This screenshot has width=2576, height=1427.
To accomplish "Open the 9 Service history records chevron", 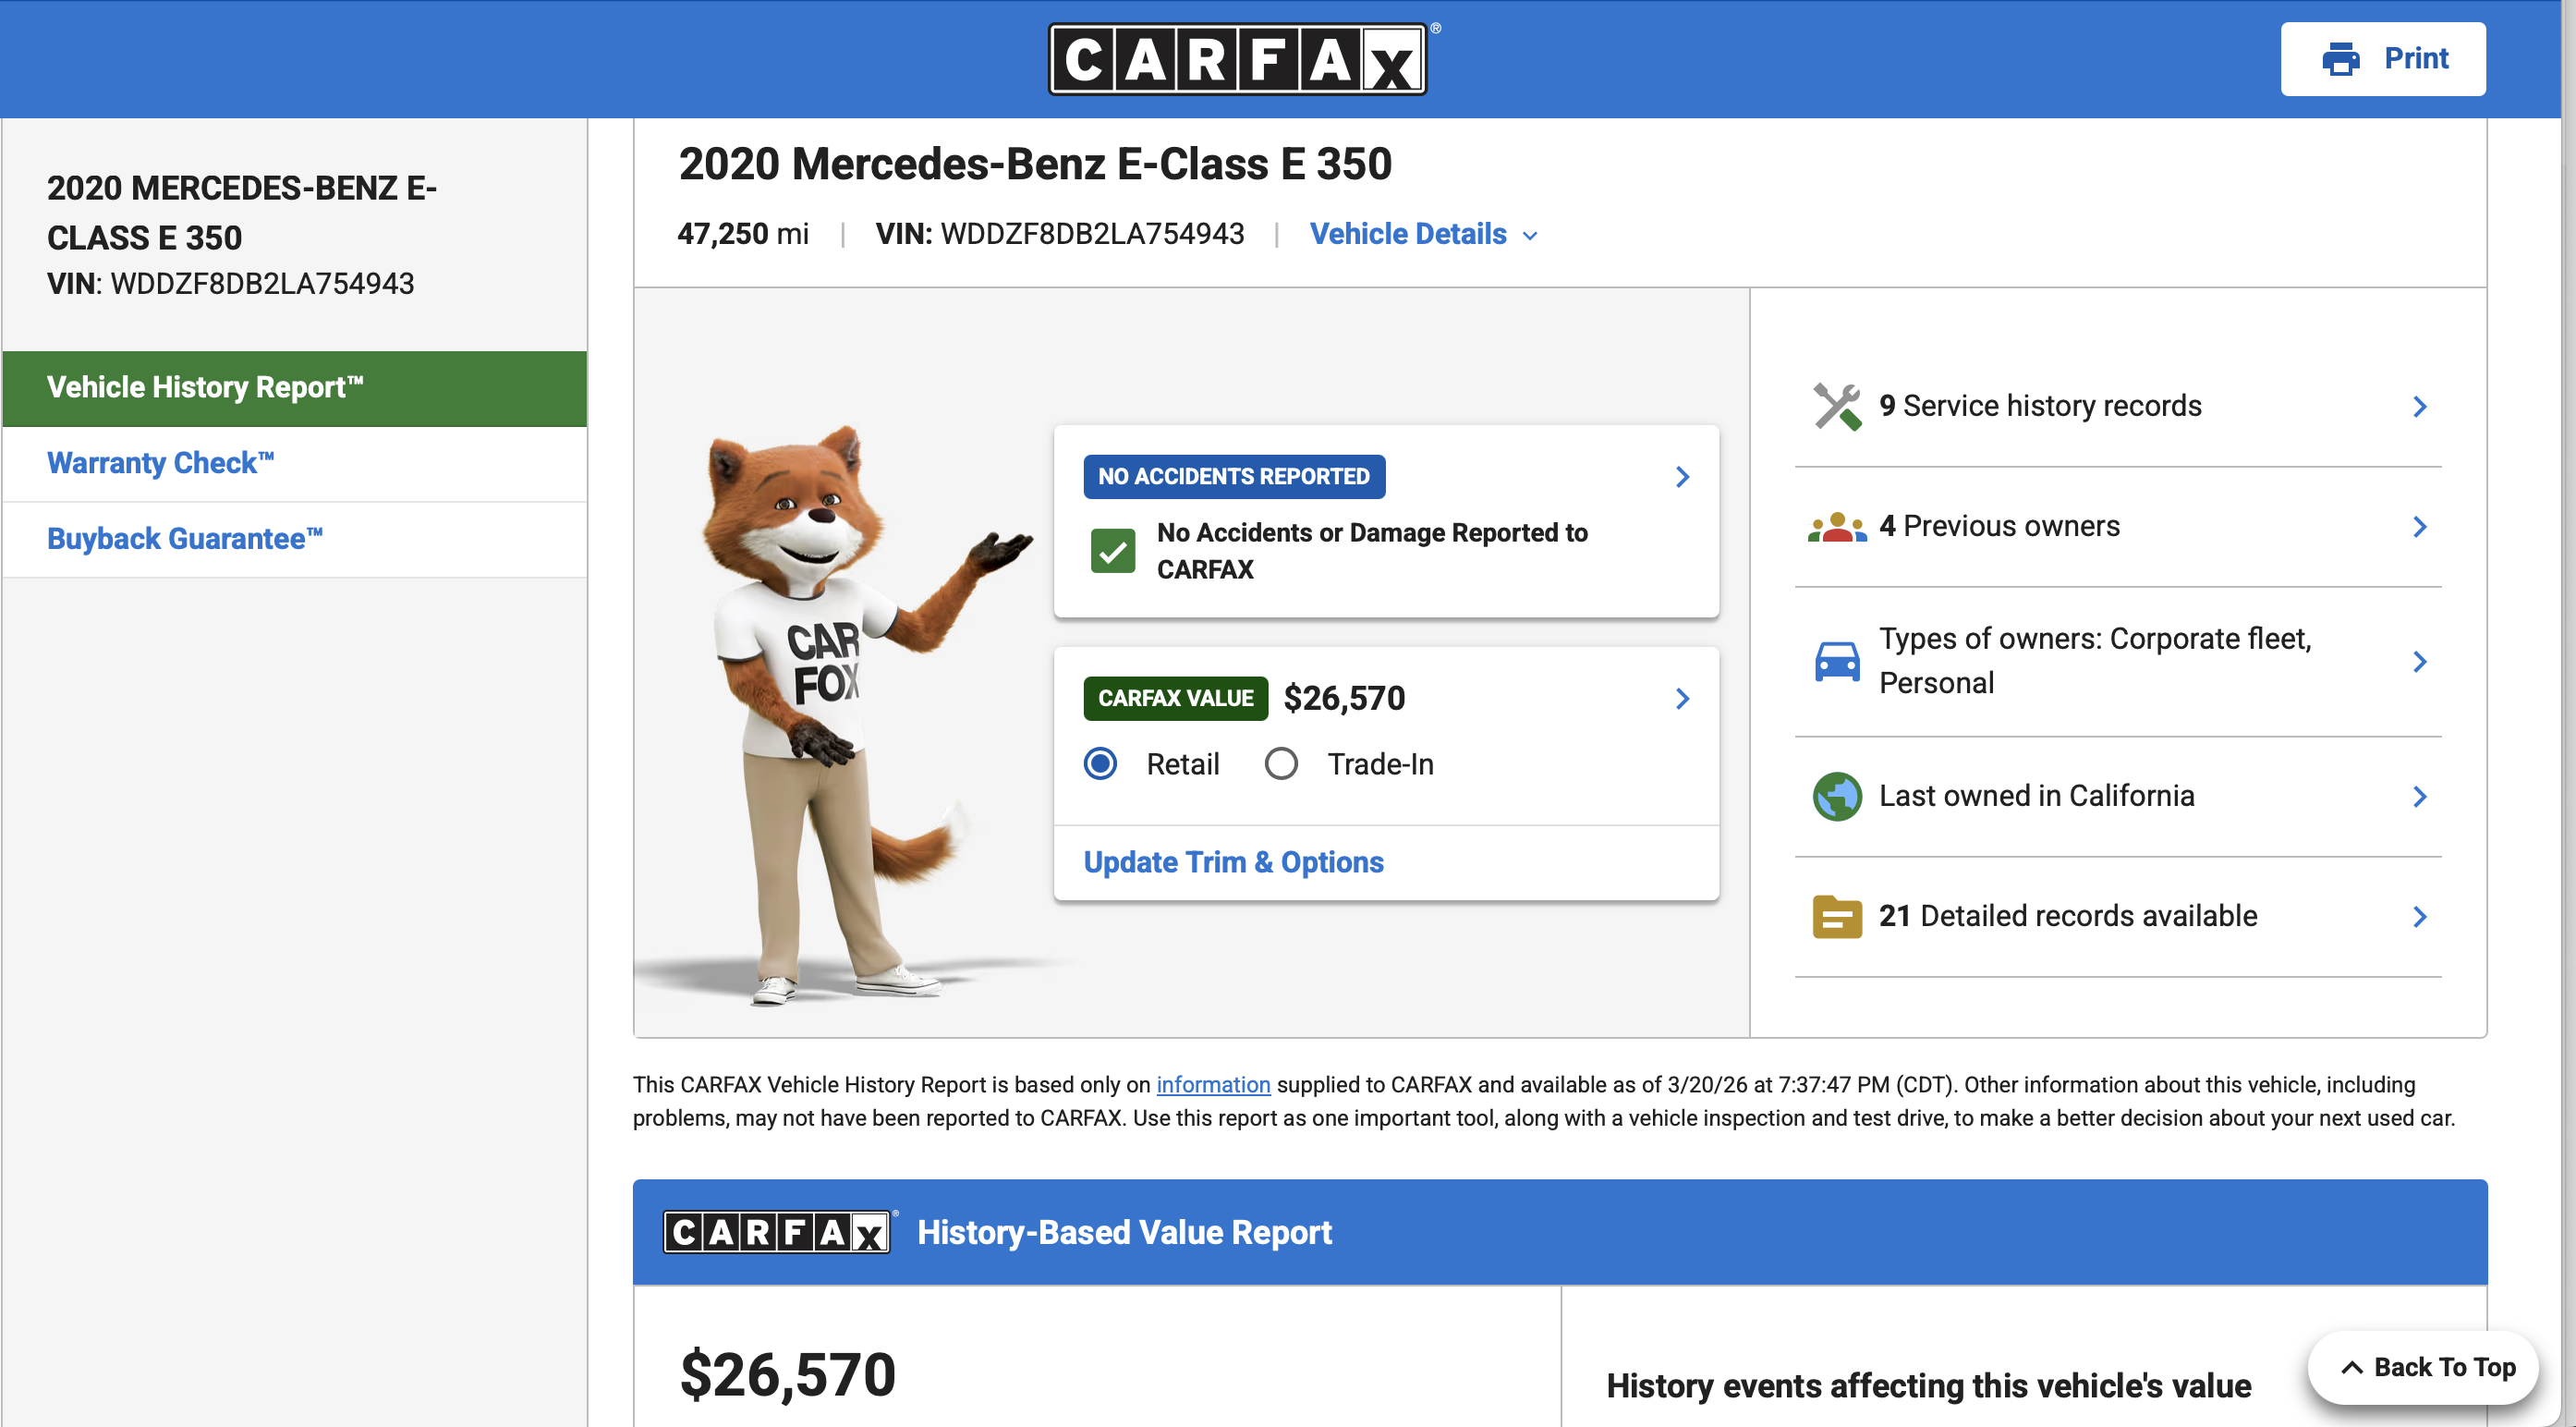I will coord(2419,406).
